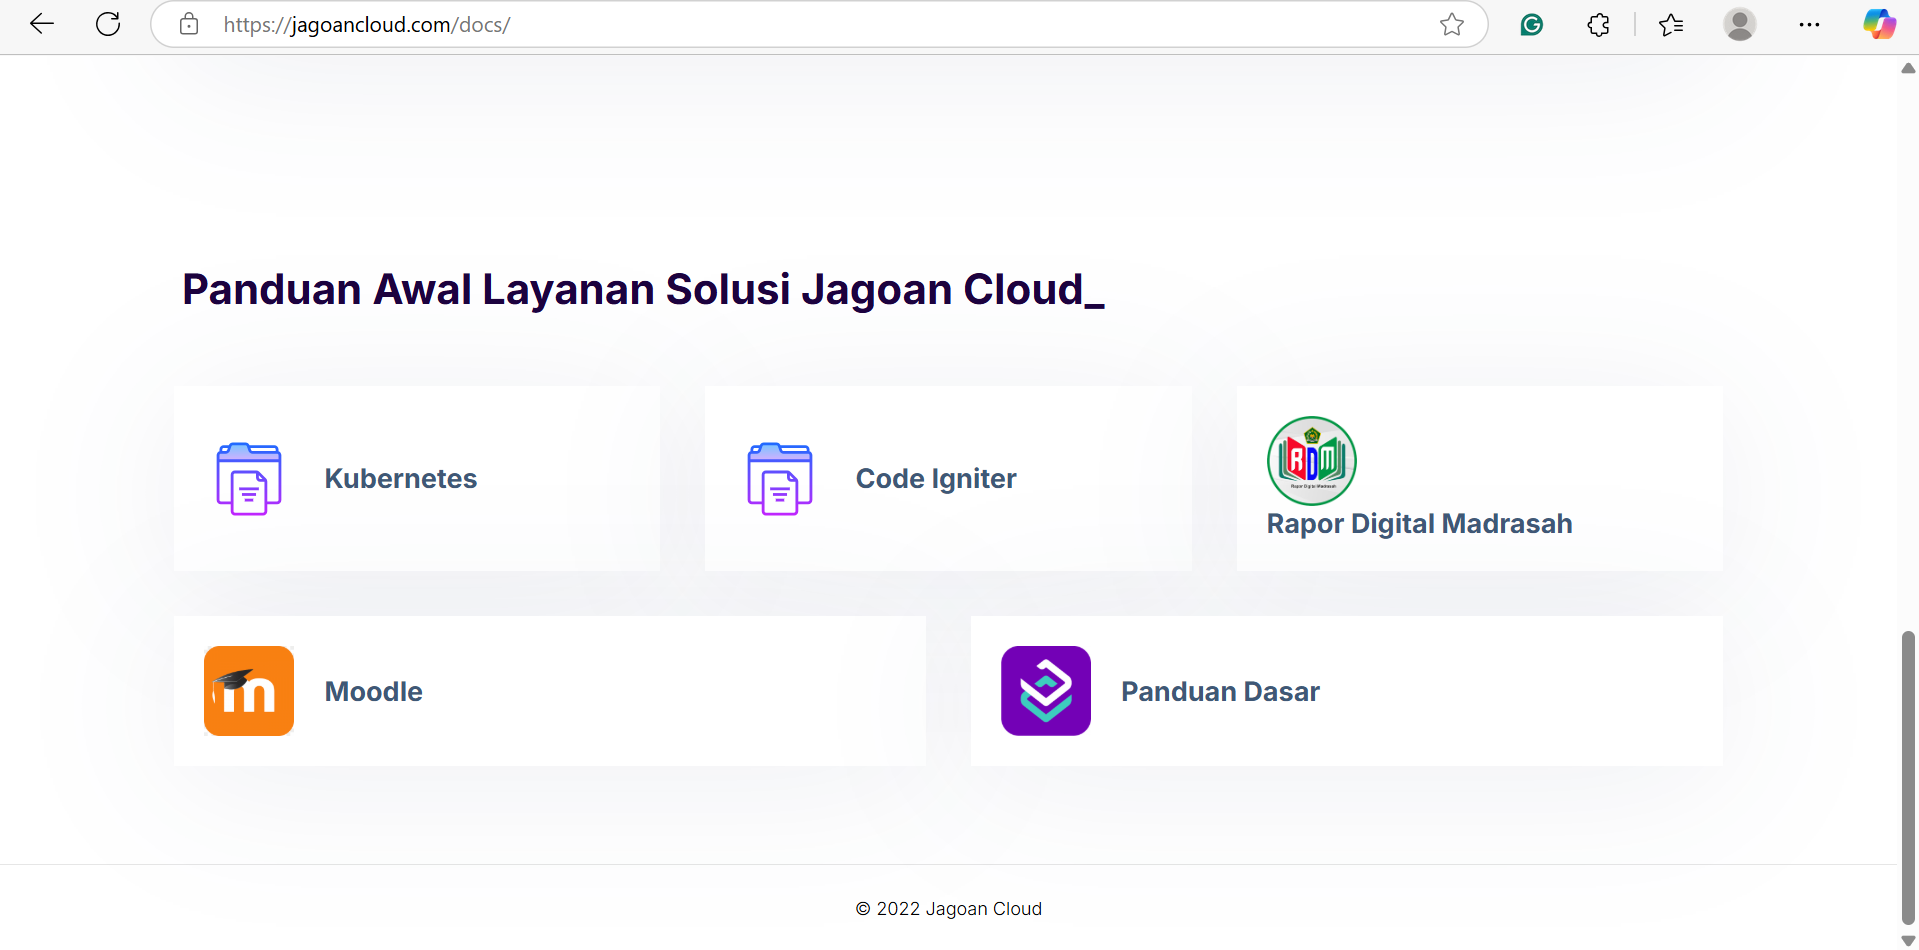Image resolution: width=1919 pixels, height=950 pixels.
Task: View site information via the lock icon
Action: (189, 24)
